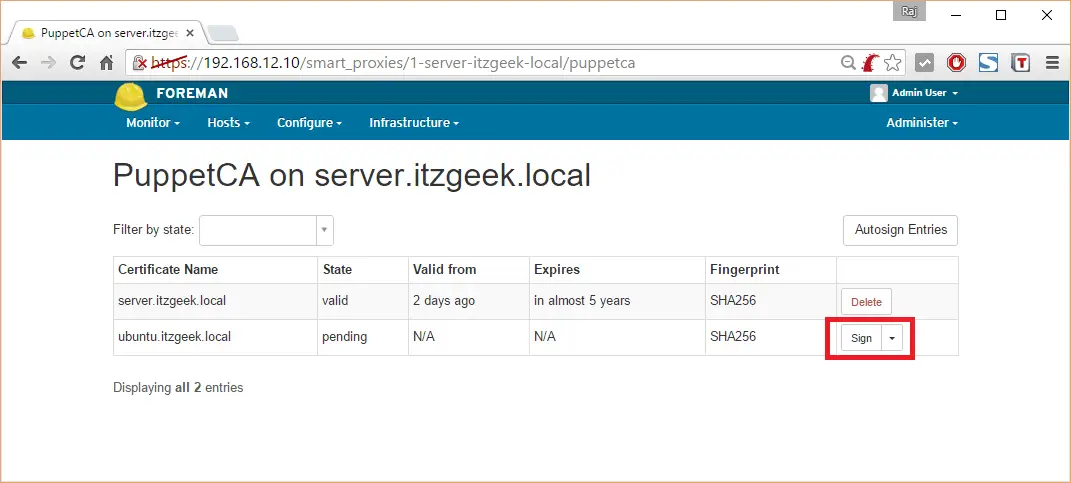Image resolution: width=1071 pixels, height=483 pixels.
Task: Expand the Admin User account dropdown
Action: (925, 93)
